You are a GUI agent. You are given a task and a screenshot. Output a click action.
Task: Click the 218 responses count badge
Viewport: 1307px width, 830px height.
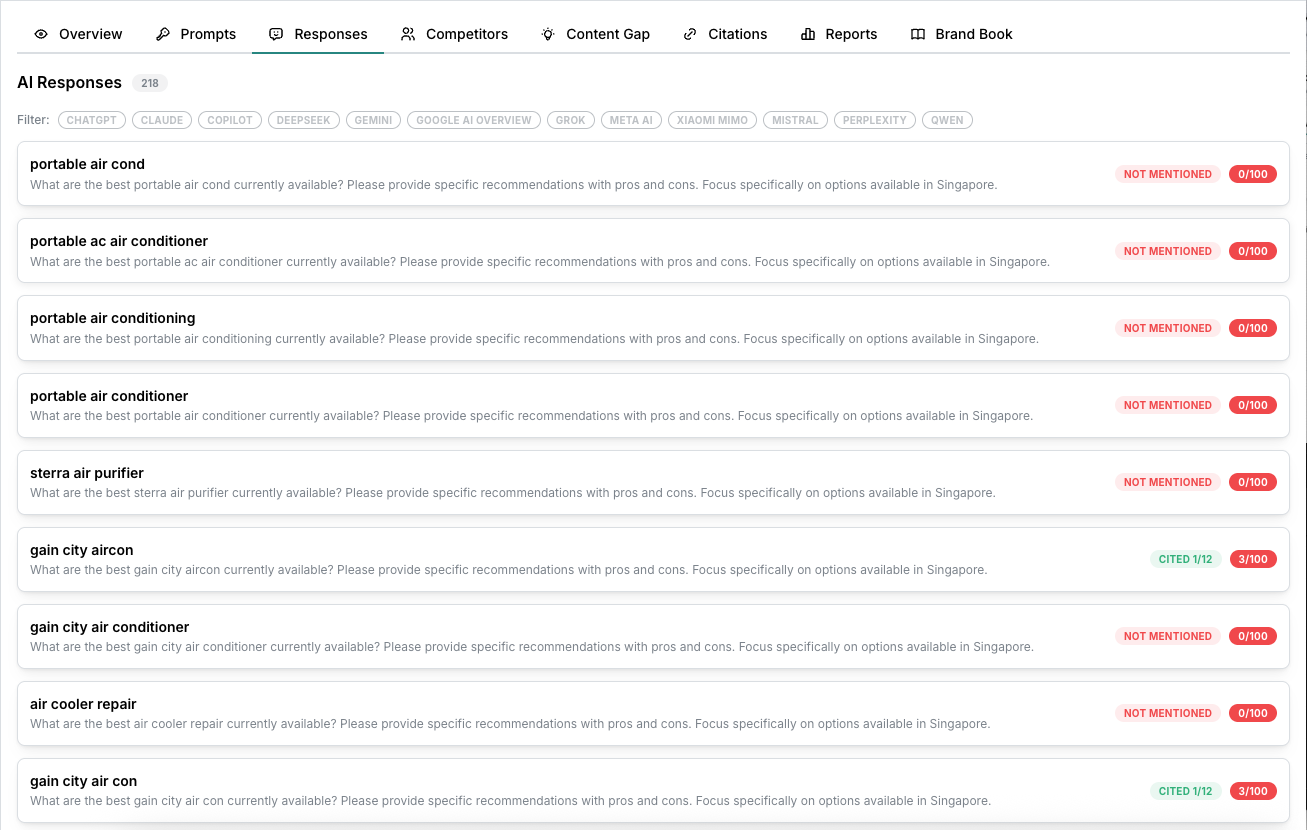(150, 83)
